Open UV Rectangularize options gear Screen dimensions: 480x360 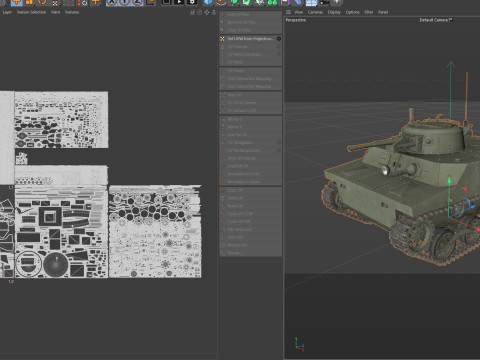[279, 150]
